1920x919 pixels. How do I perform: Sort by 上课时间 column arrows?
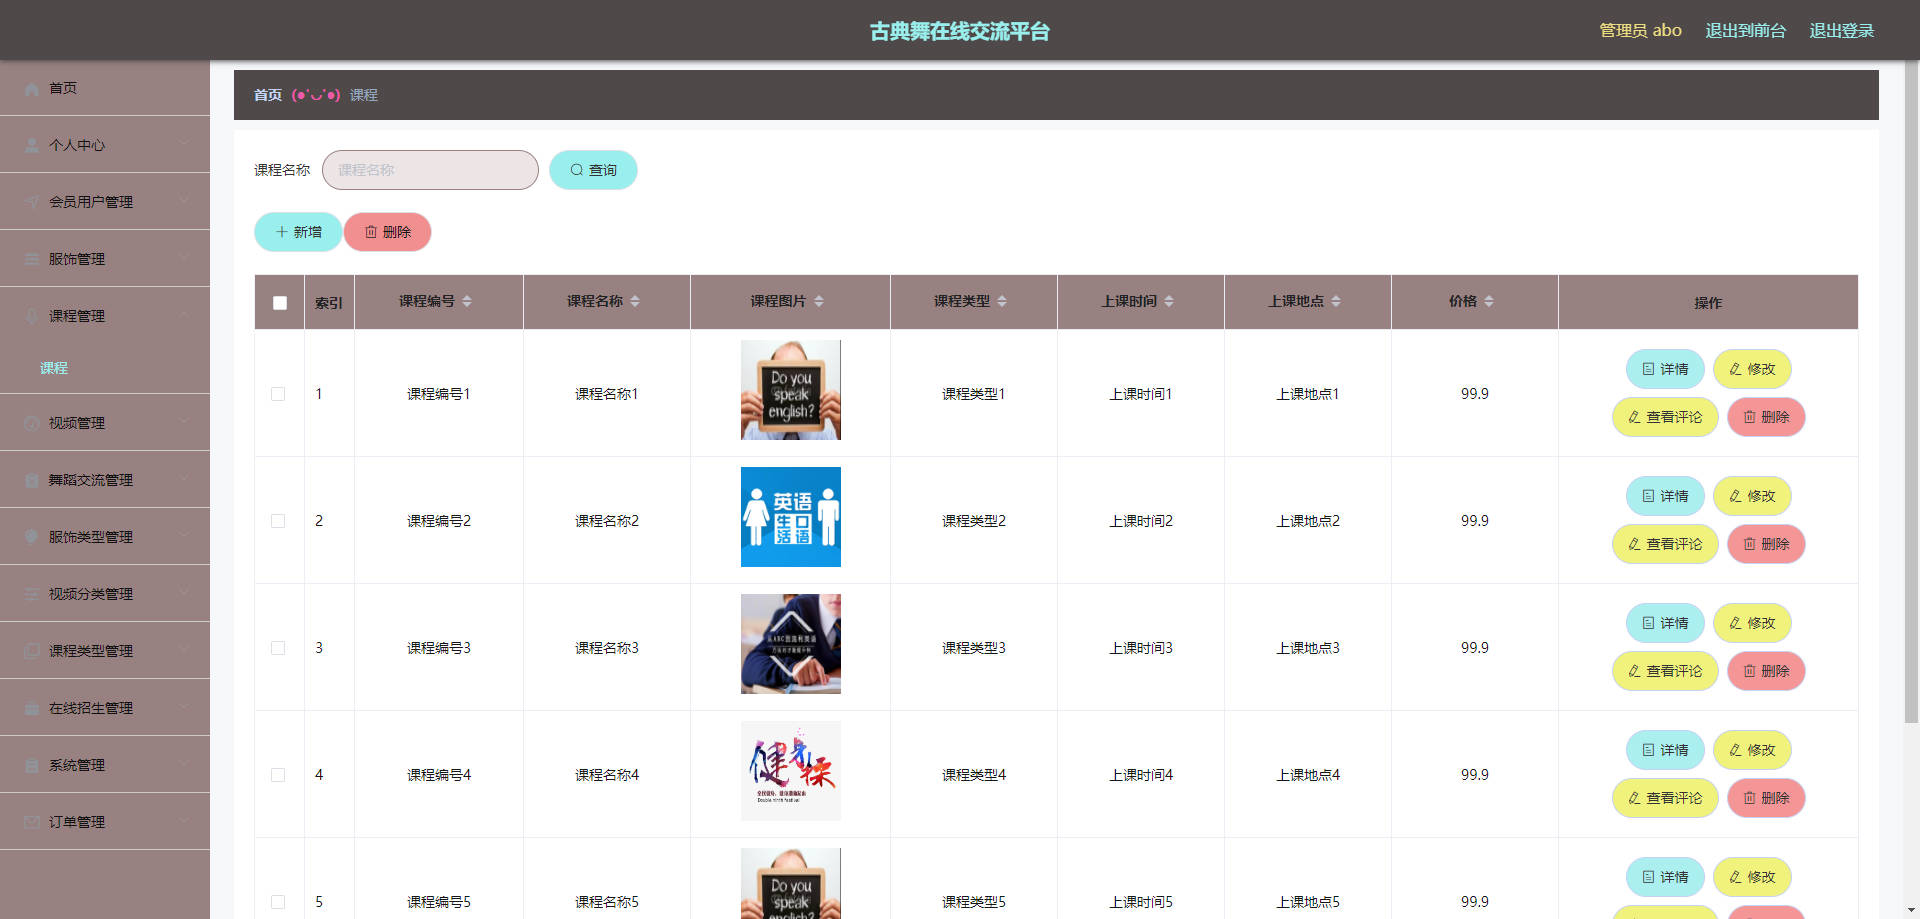pos(1169,301)
